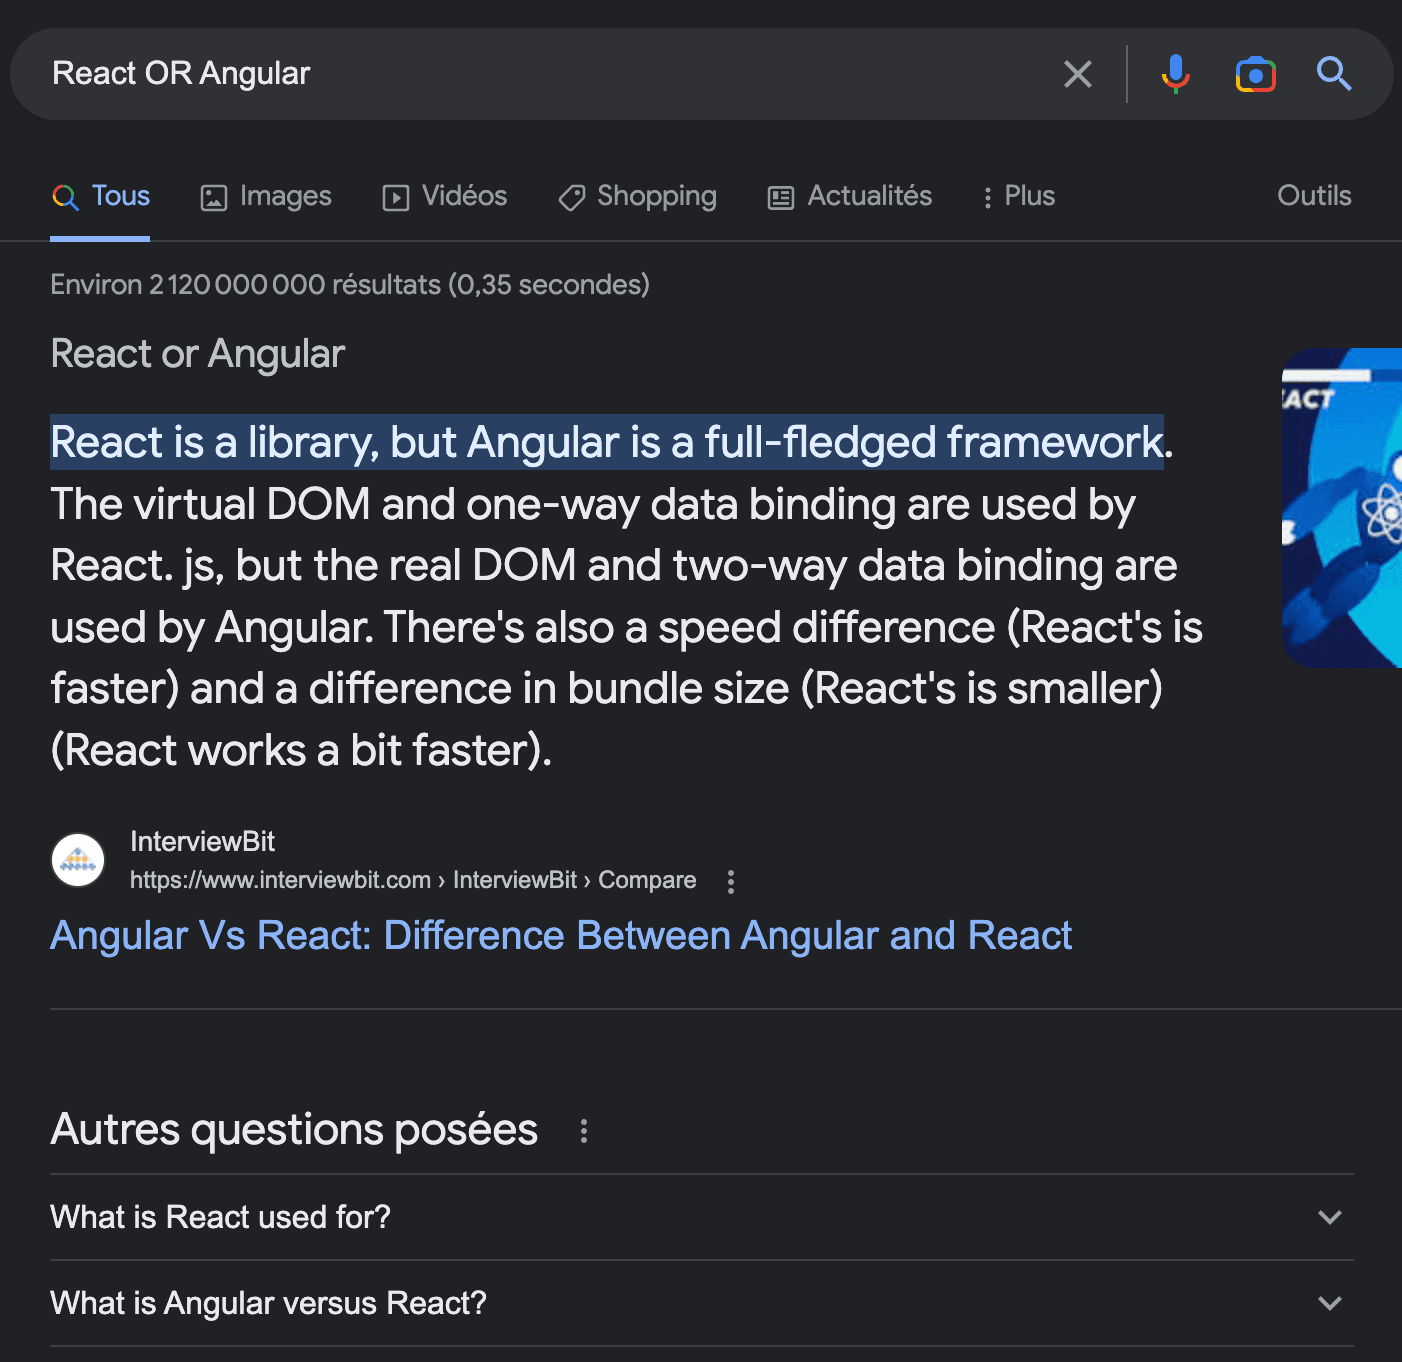Expand "What is React used for?" question
Image resolution: width=1402 pixels, height=1362 pixels.
tap(702, 1217)
